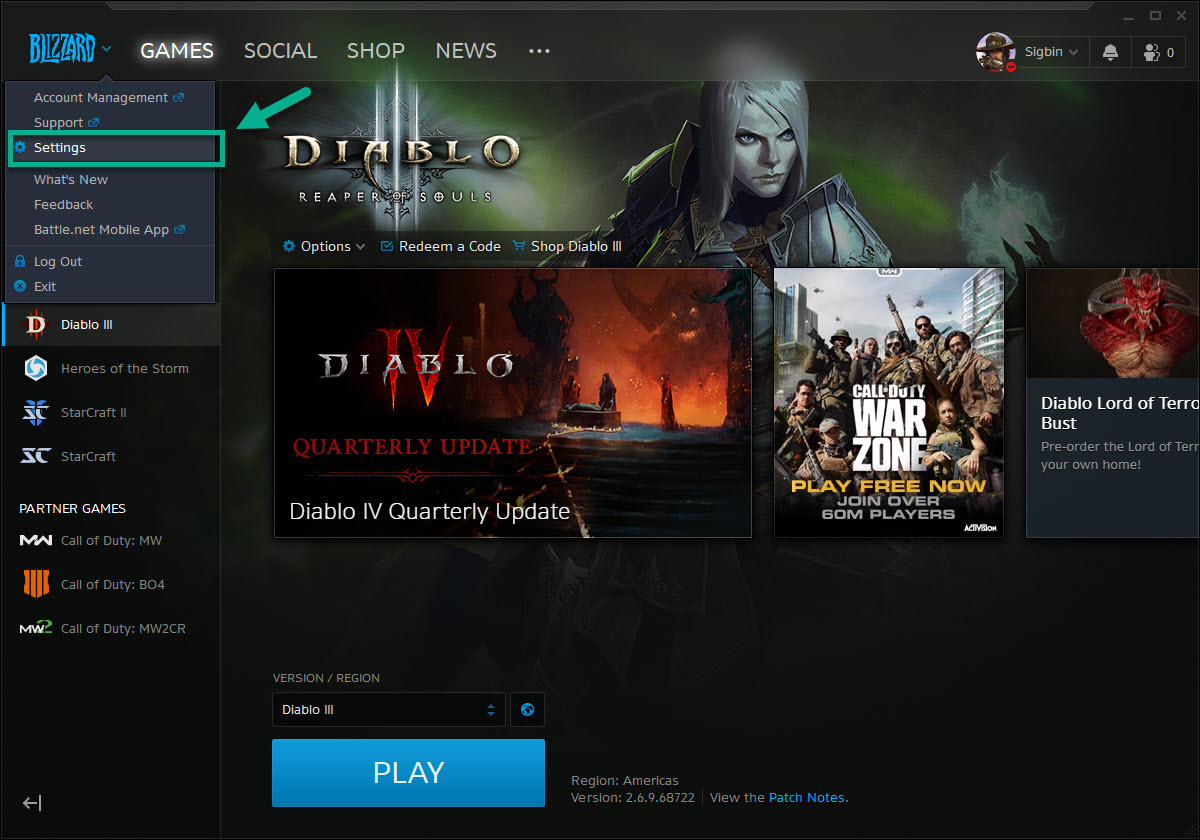View the Patch Notes link
Screen dimensions: 1200x840
806,797
